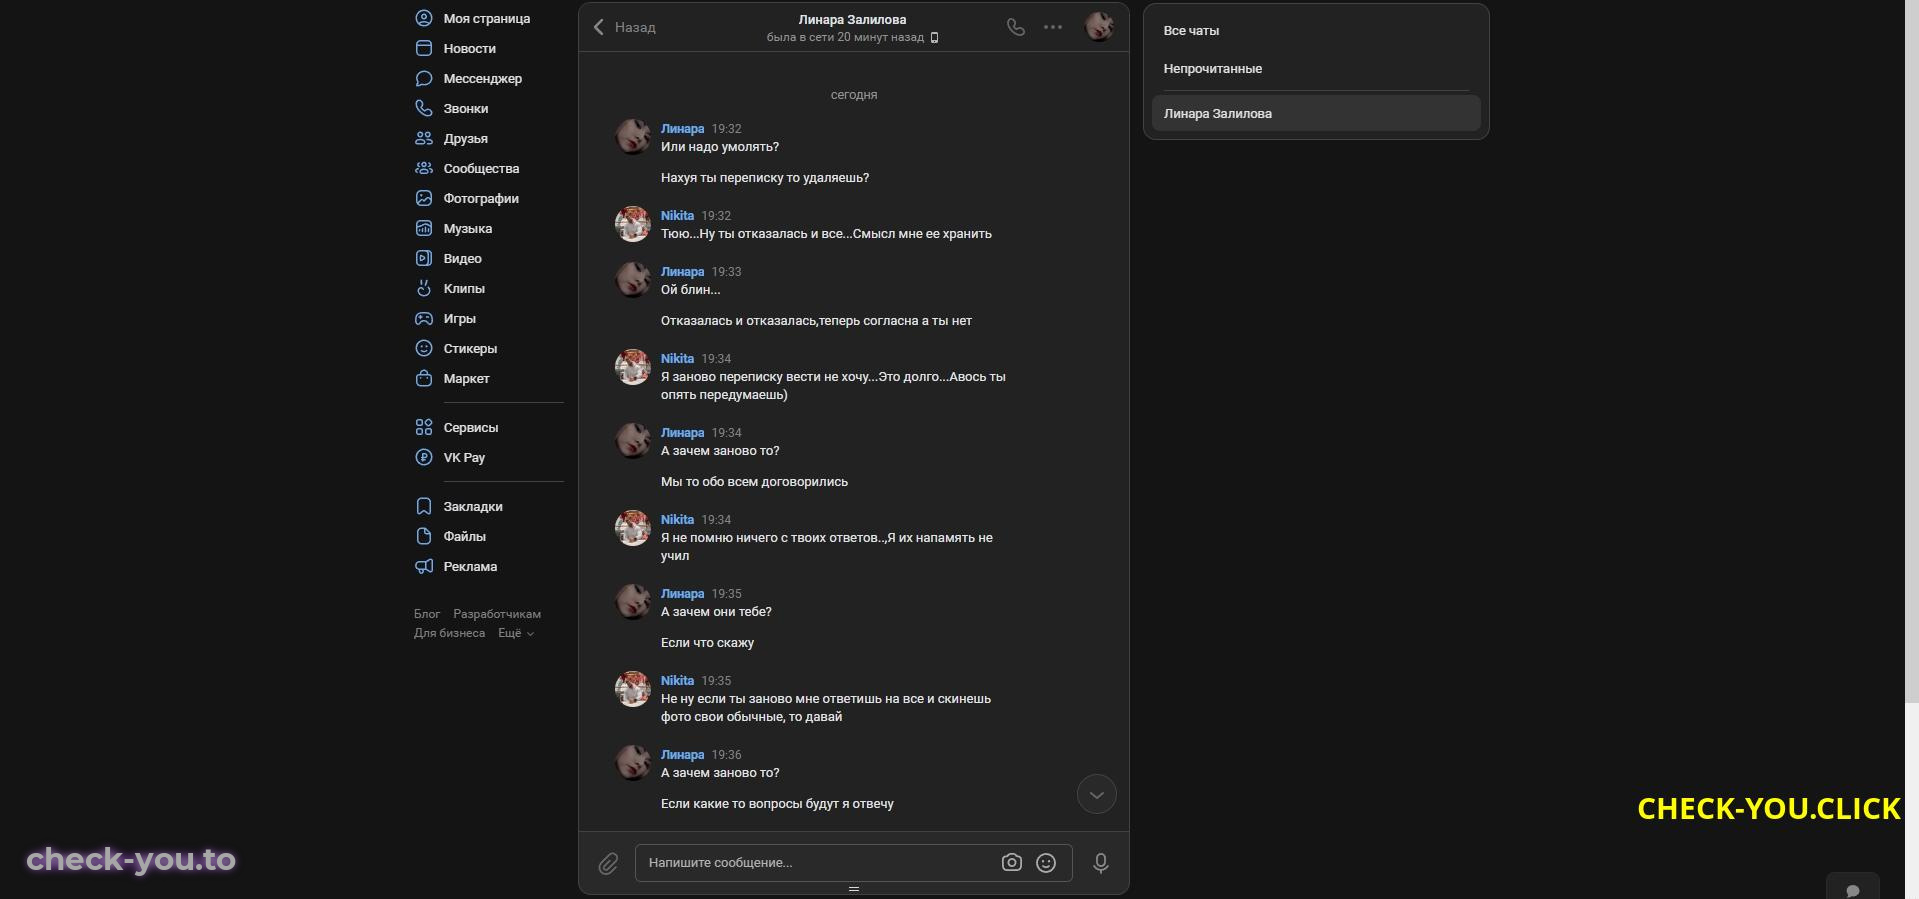The height and width of the screenshot is (899, 1919).
Task: Click the Разработчикам footer link
Action: click(x=497, y=614)
